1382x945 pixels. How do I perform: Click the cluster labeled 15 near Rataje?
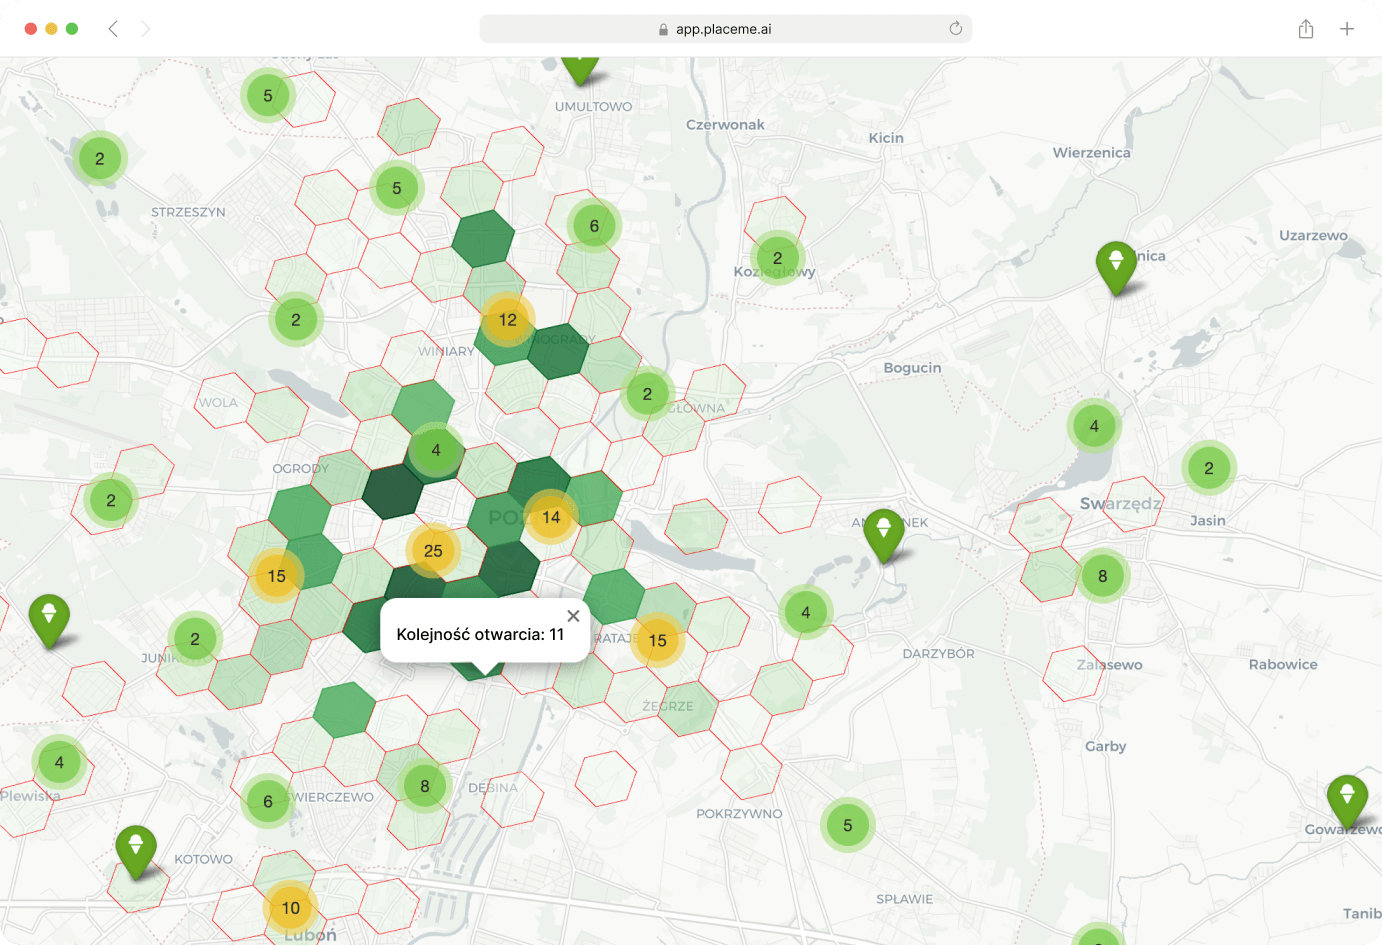coord(658,640)
